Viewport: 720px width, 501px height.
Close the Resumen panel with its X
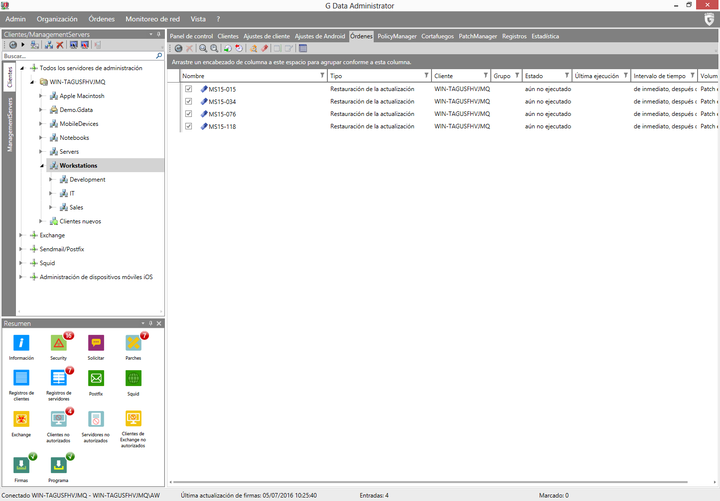pos(159,323)
